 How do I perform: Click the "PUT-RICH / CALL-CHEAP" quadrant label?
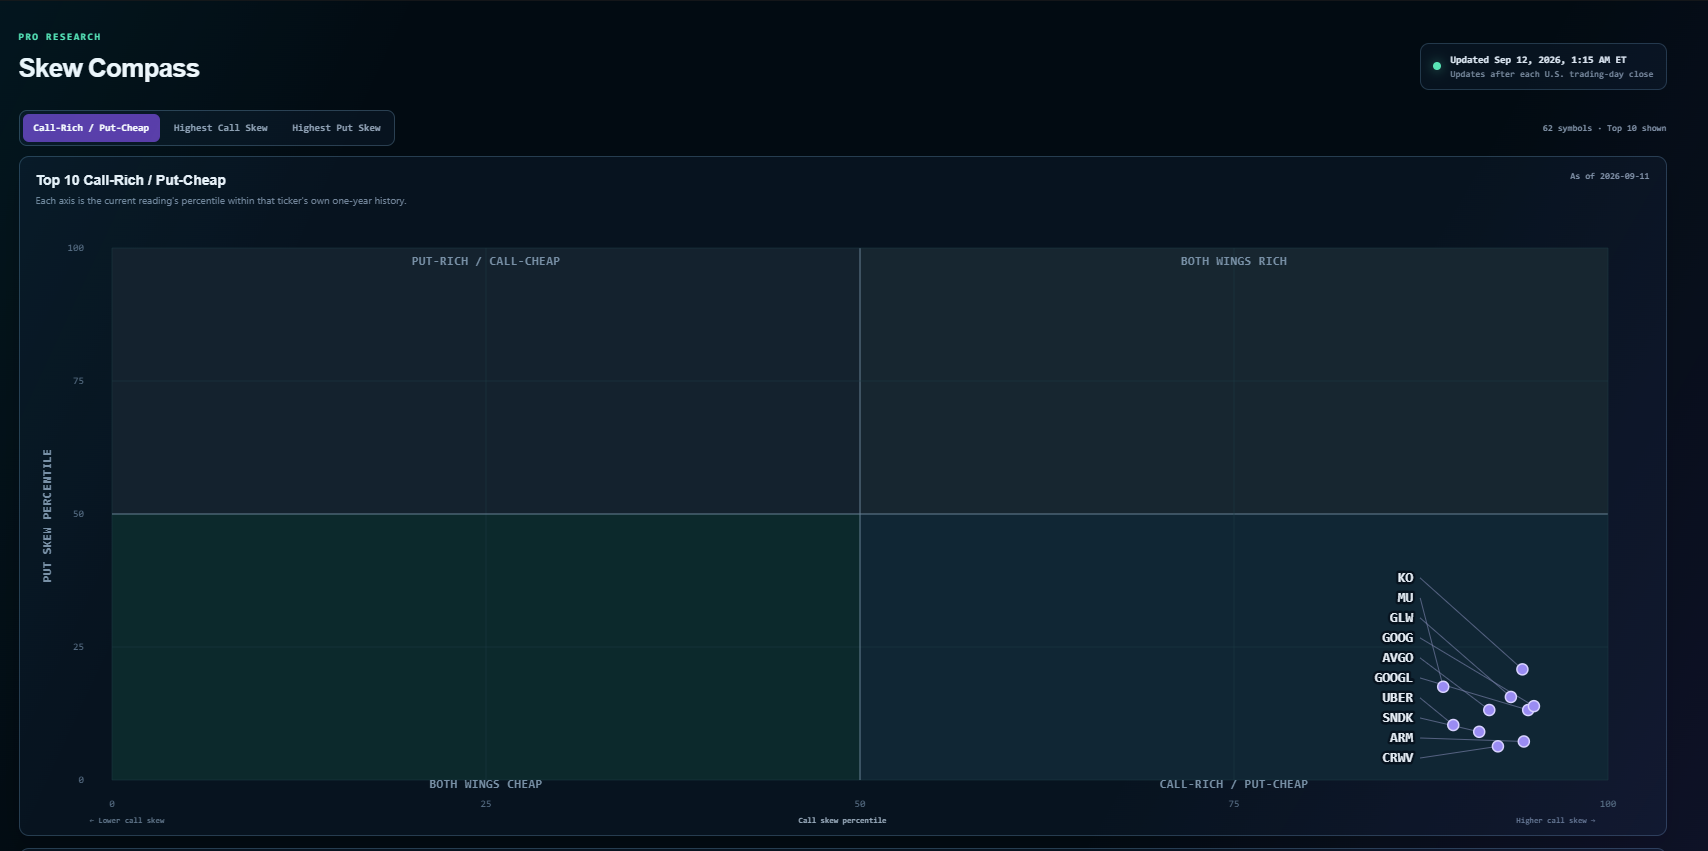(486, 261)
